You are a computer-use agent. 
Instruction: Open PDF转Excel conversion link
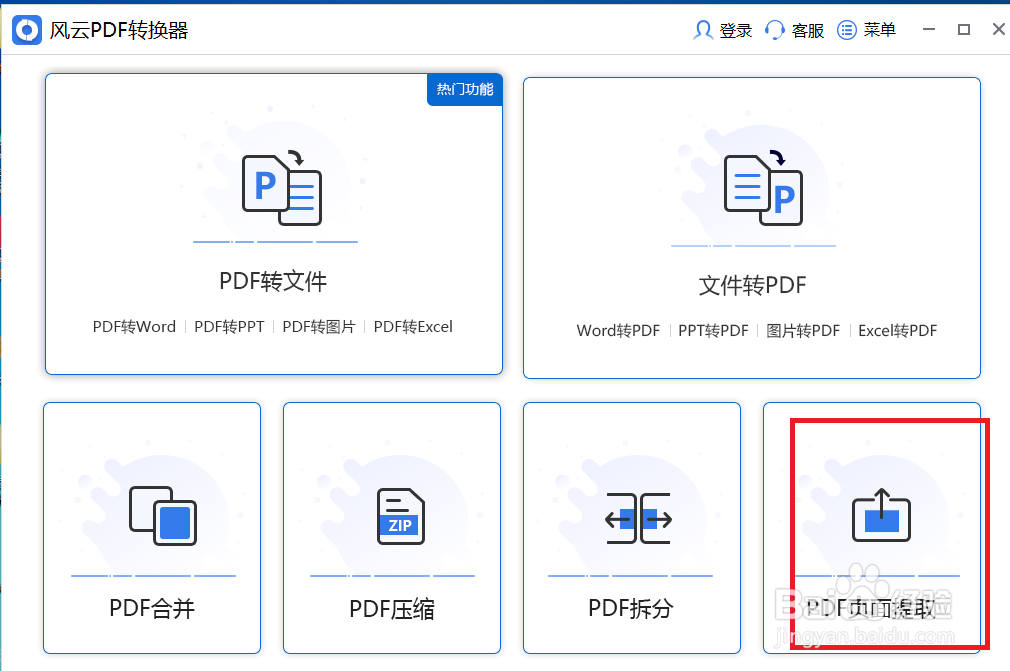coord(413,326)
